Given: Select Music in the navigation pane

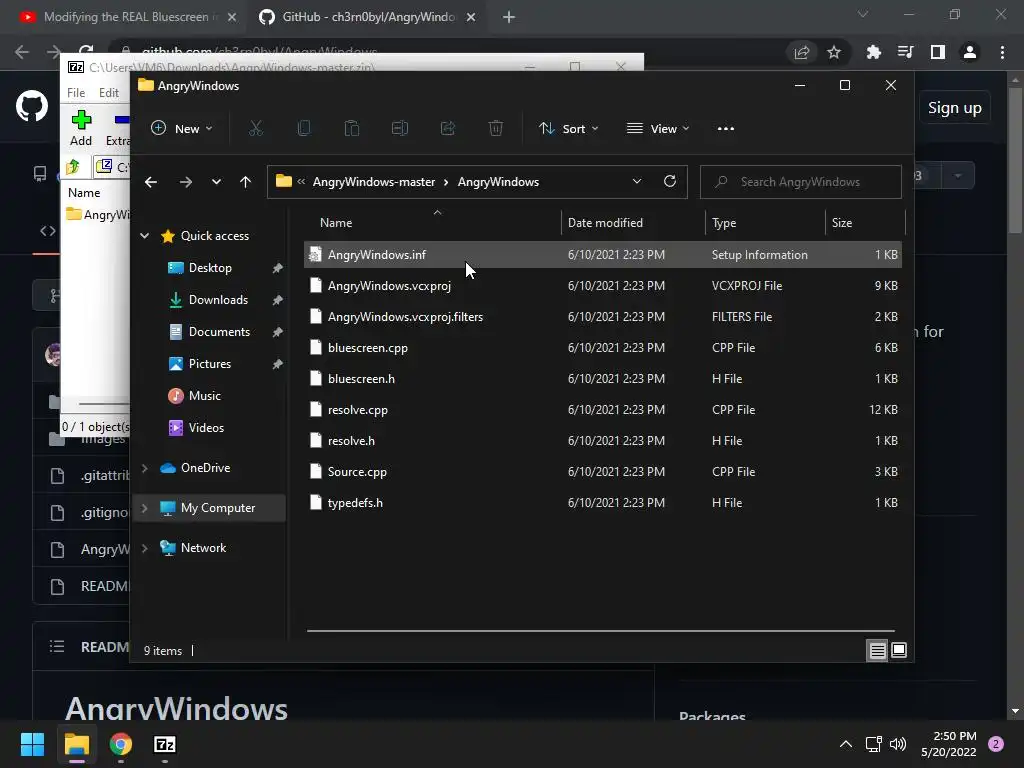Looking at the screenshot, I should pyautogui.click(x=204, y=396).
